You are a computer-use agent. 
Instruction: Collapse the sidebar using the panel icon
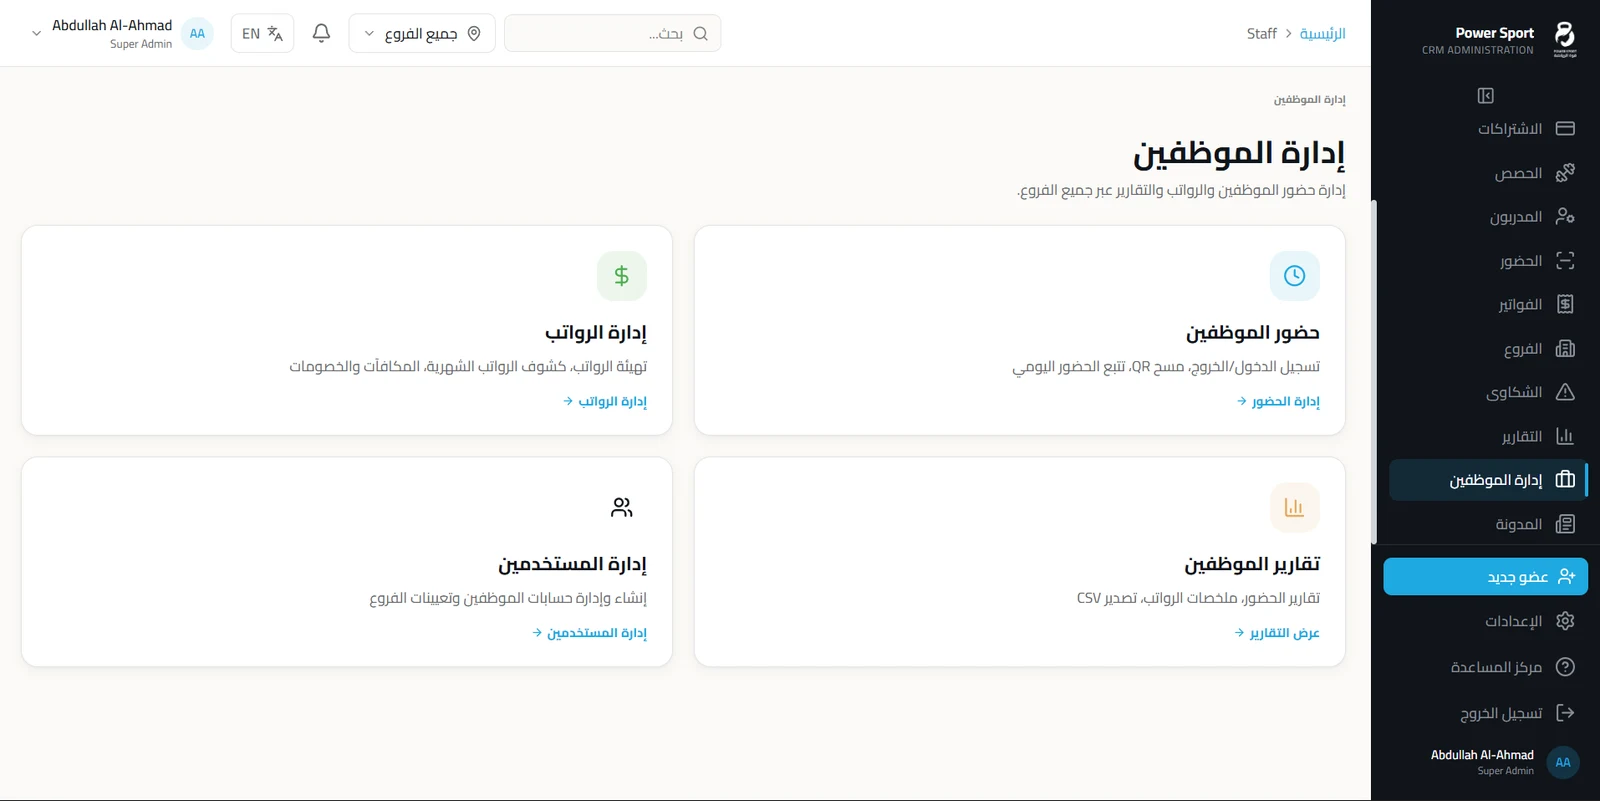(x=1486, y=96)
